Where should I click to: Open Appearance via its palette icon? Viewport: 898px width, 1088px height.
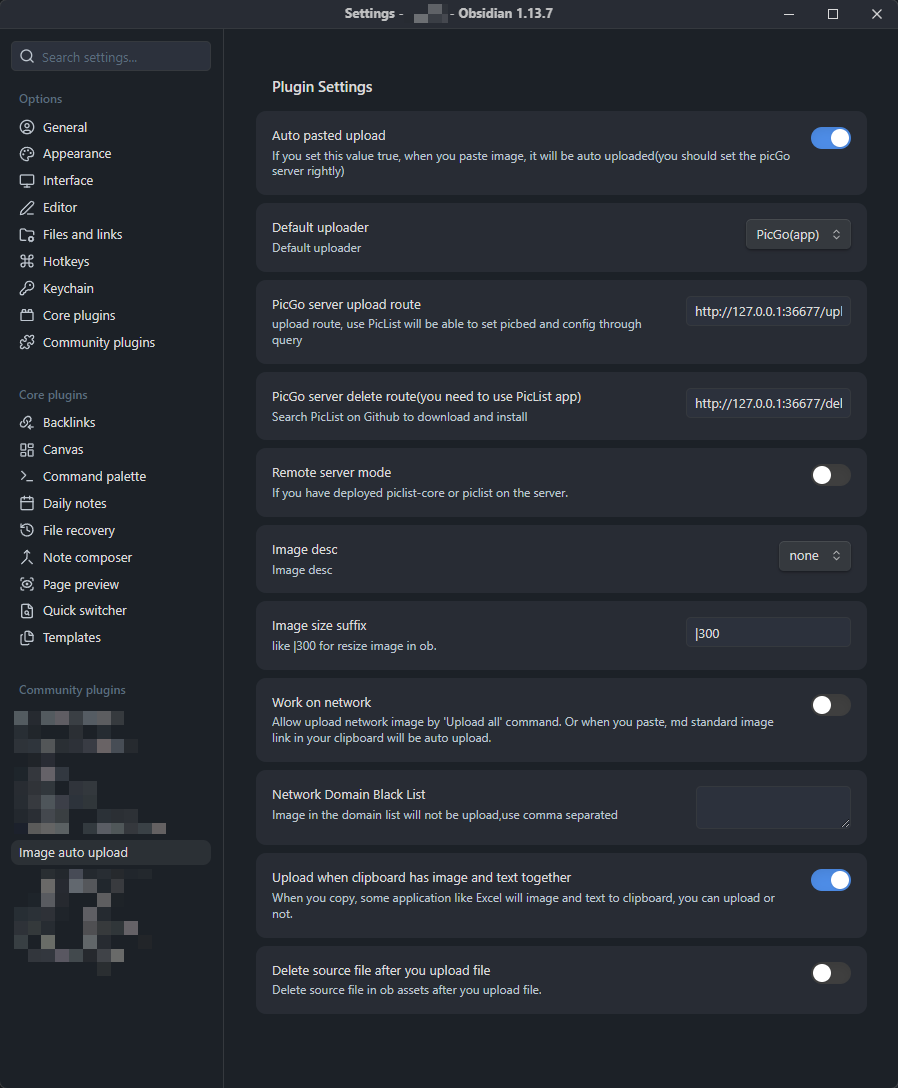pos(27,153)
